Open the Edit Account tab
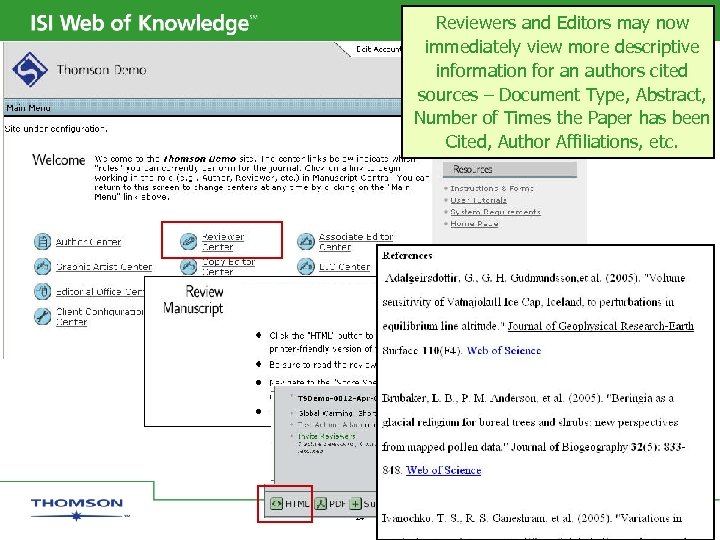720x540 pixels. (x=378, y=49)
